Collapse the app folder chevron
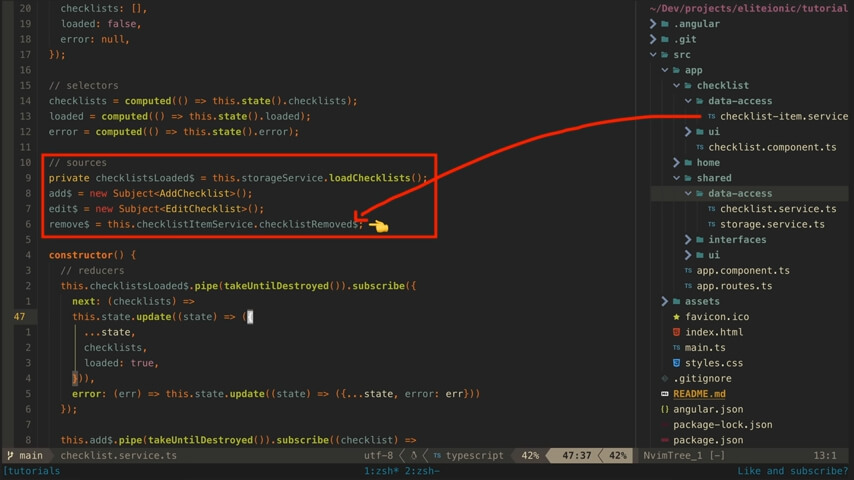The width and height of the screenshot is (854, 480). (664, 70)
